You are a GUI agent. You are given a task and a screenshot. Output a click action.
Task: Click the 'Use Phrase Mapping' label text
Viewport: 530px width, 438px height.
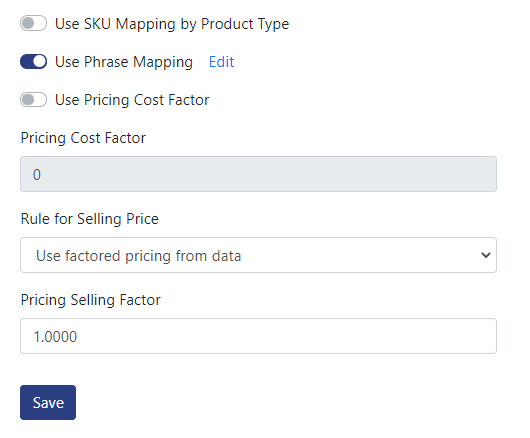click(124, 62)
